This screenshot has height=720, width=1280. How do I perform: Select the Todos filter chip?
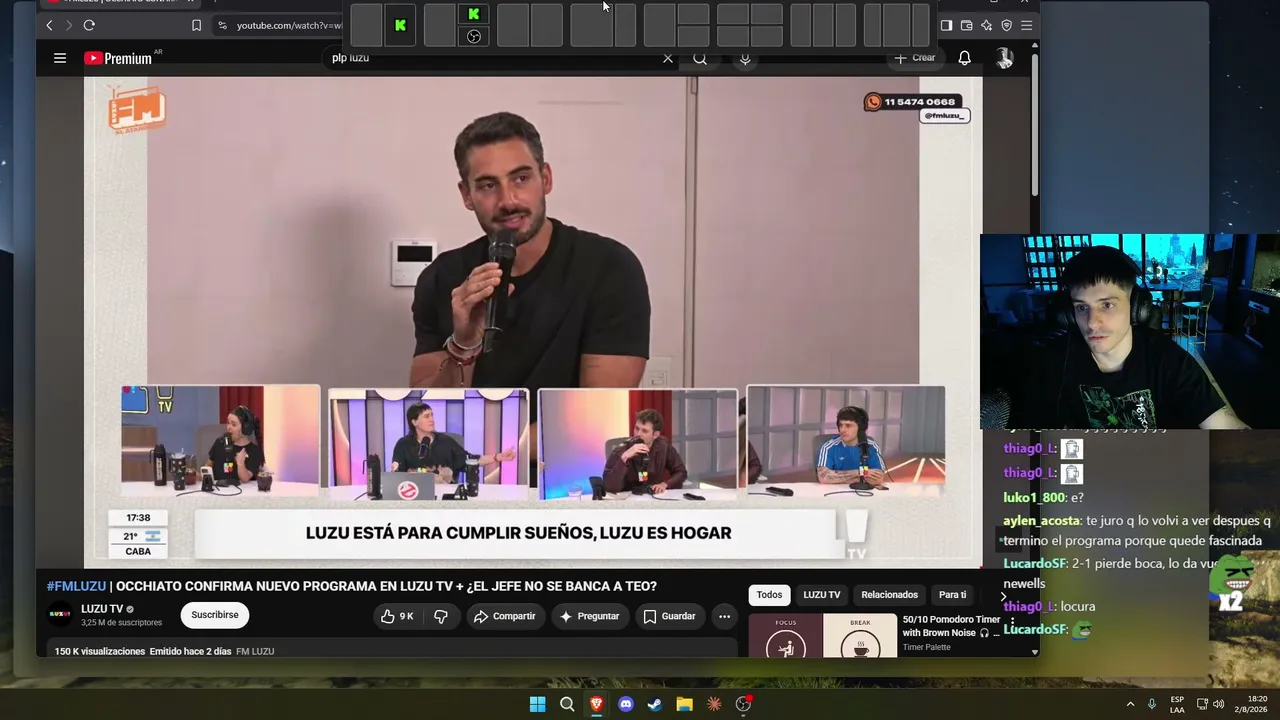769,595
